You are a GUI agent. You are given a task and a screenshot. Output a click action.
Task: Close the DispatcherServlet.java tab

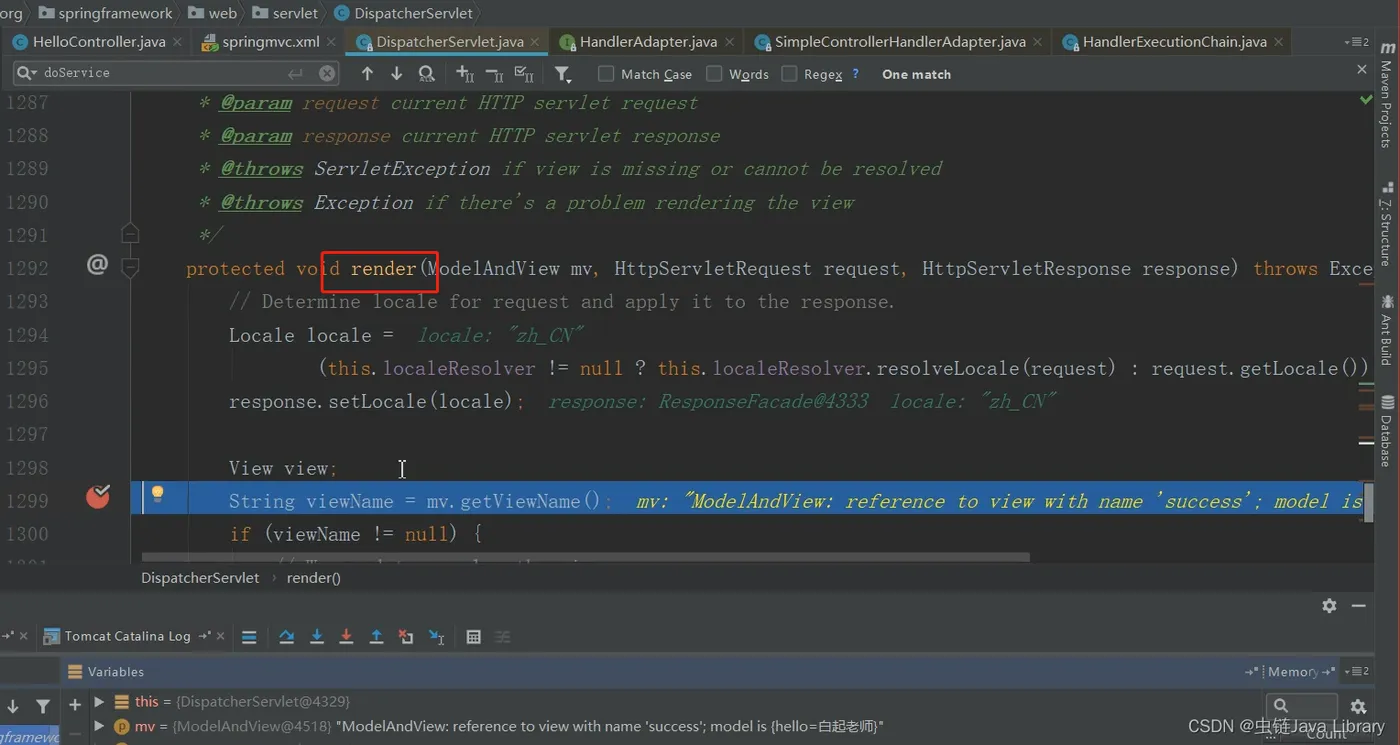pos(535,42)
